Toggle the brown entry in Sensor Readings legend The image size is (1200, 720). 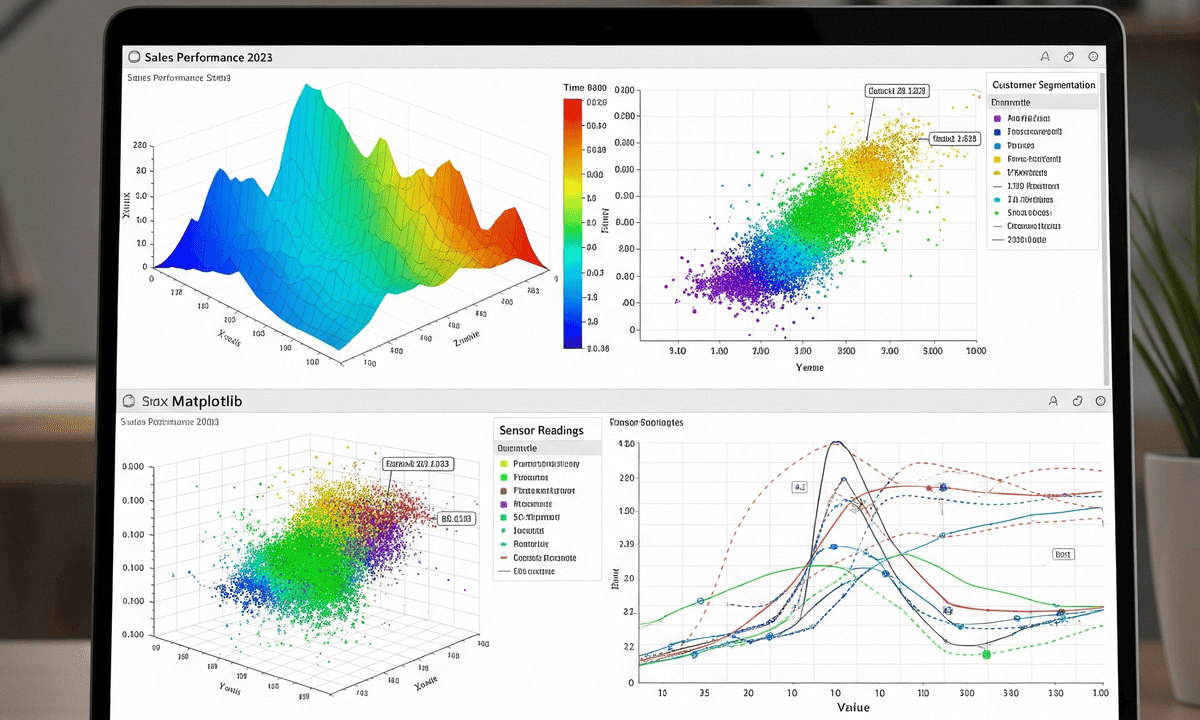504,492
